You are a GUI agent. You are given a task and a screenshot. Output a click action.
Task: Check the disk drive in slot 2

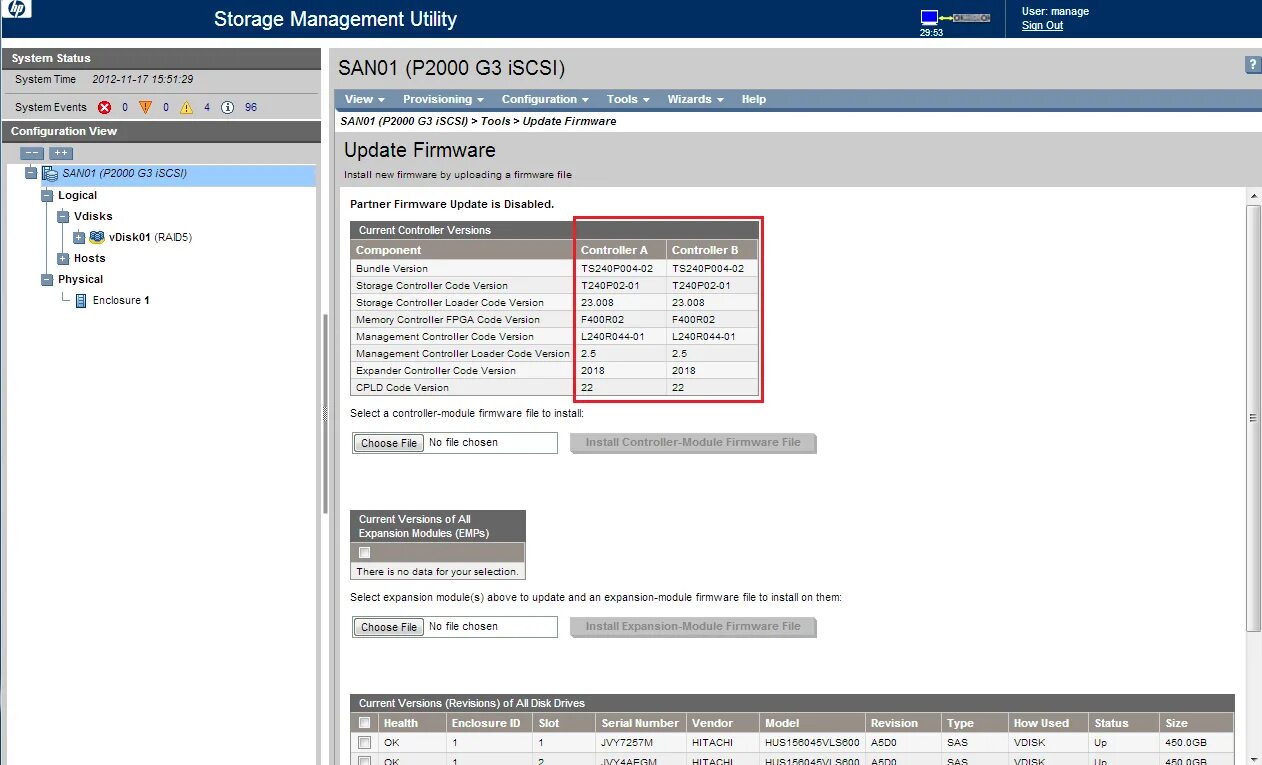(x=365, y=761)
